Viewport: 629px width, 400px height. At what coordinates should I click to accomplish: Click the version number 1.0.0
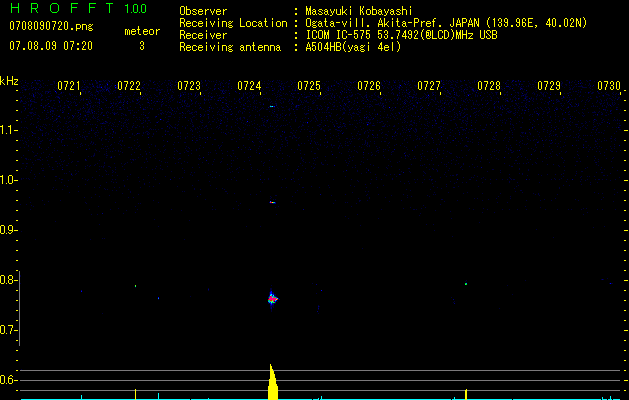(x=136, y=8)
